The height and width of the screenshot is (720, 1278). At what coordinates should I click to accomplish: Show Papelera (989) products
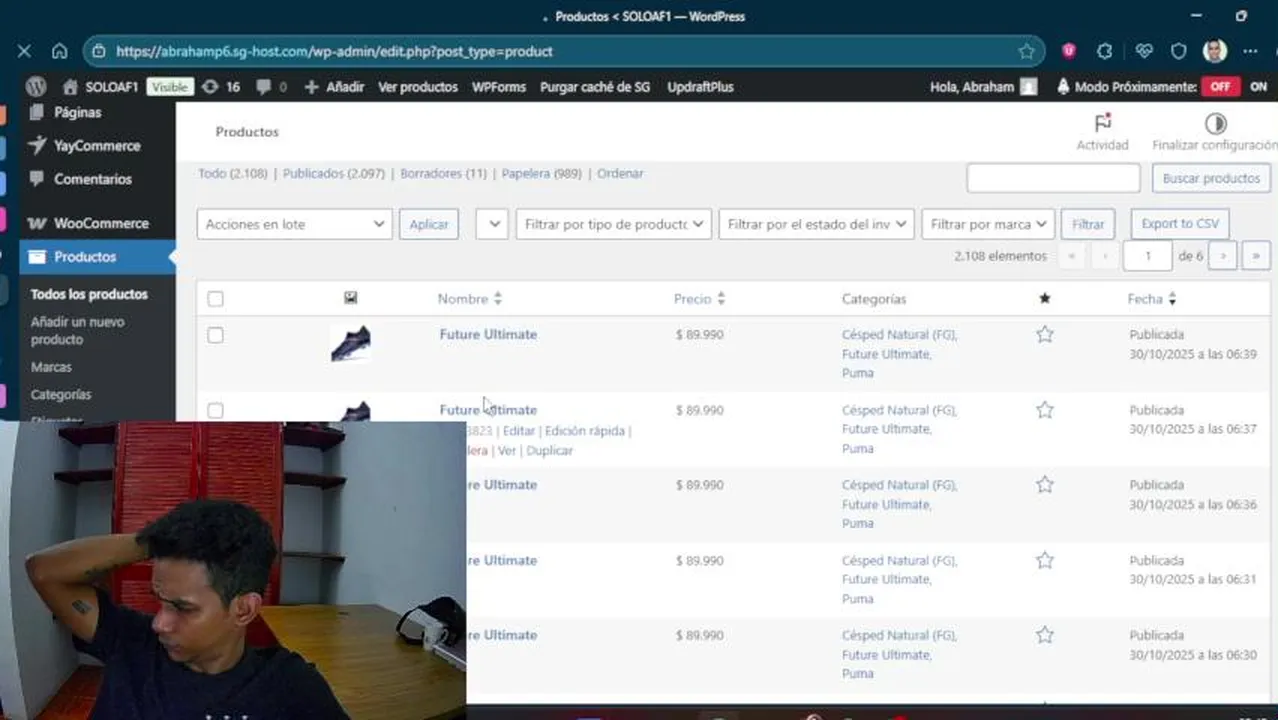pos(541,173)
